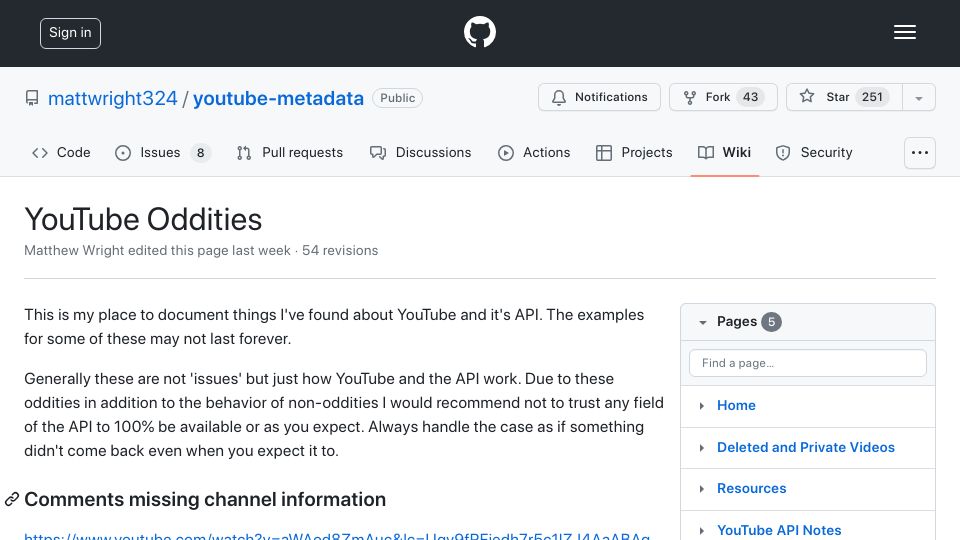Image resolution: width=960 pixels, height=540 pixels.
Task: Open the star list dropdown arrow
Action: pos(918,98)
